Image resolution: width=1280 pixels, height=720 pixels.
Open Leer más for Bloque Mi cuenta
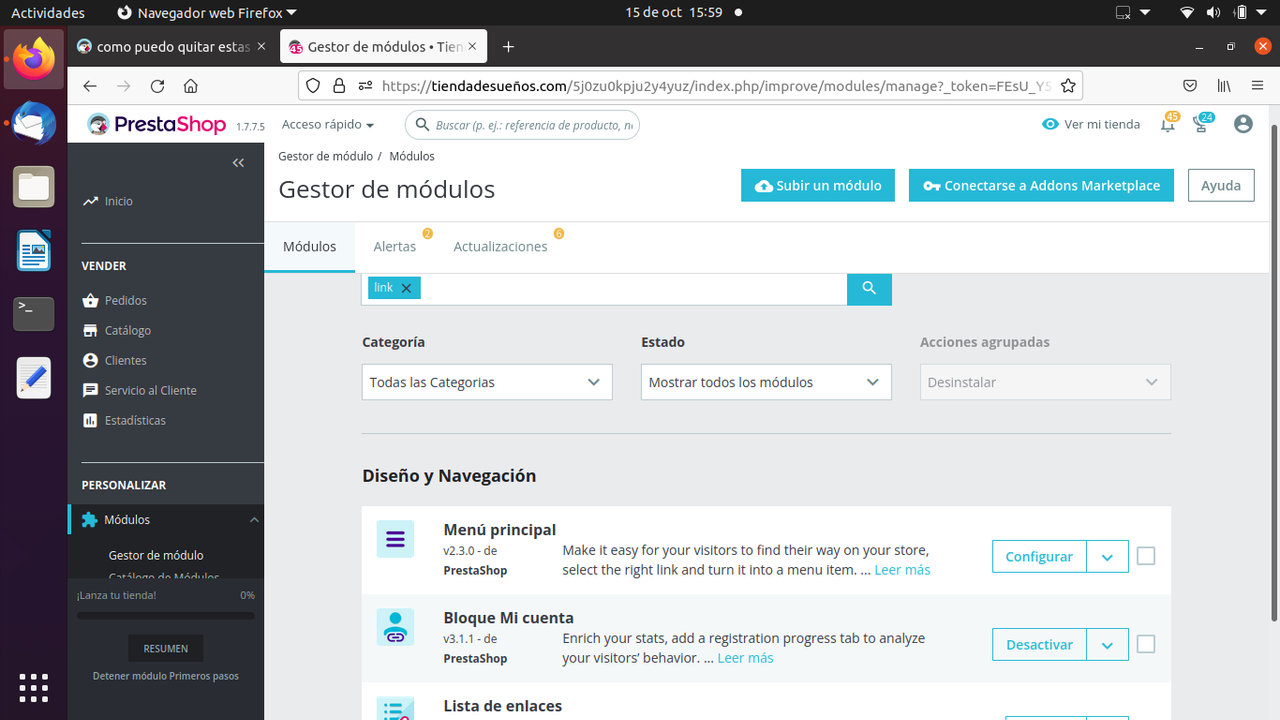(x=745, y=658)
